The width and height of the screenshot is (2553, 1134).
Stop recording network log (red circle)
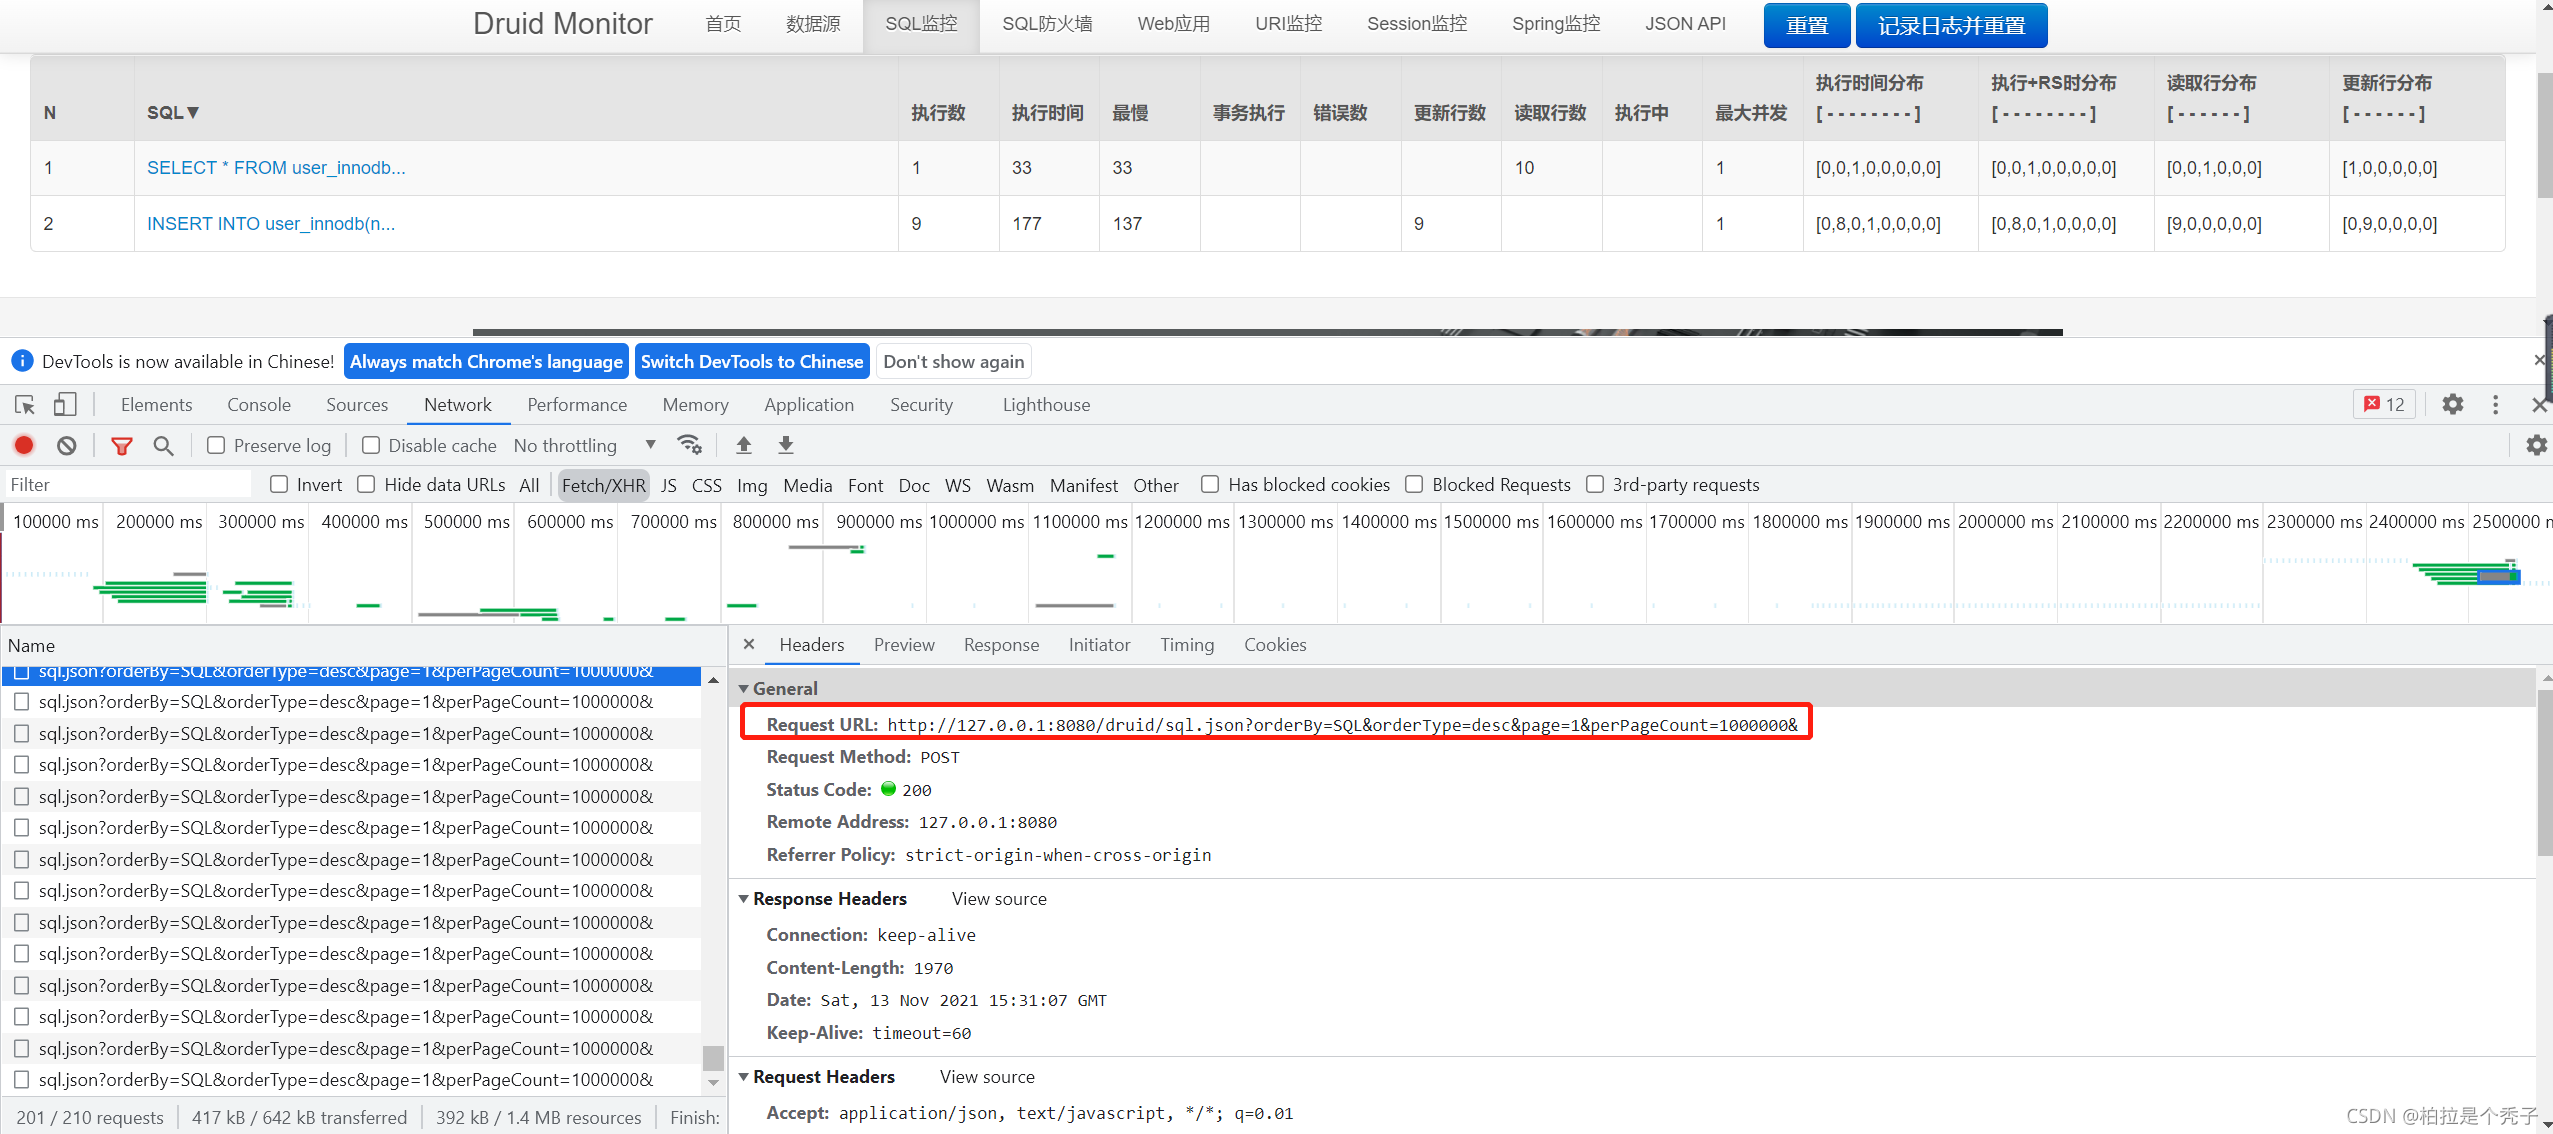point(24,446)
